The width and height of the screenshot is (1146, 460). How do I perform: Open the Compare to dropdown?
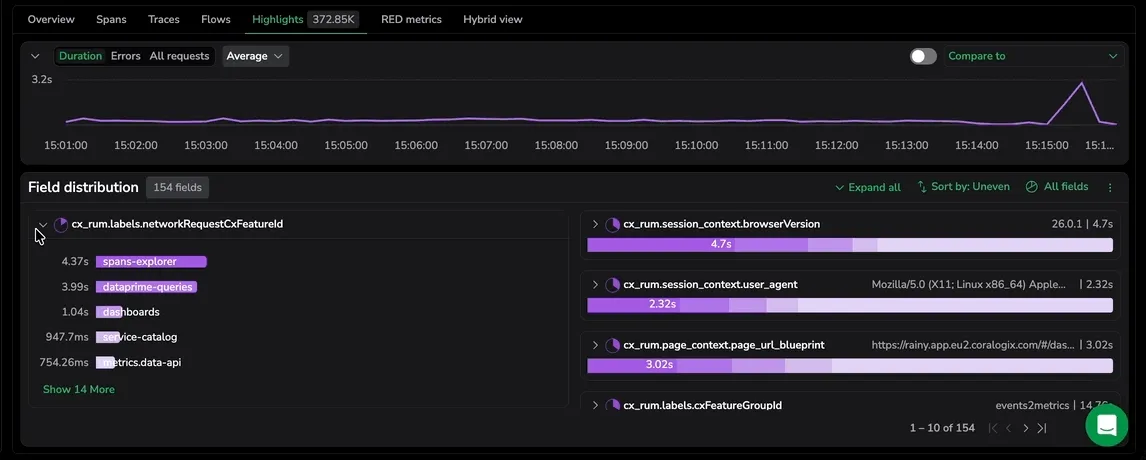pyautogui.click(x=1033, y=56)
